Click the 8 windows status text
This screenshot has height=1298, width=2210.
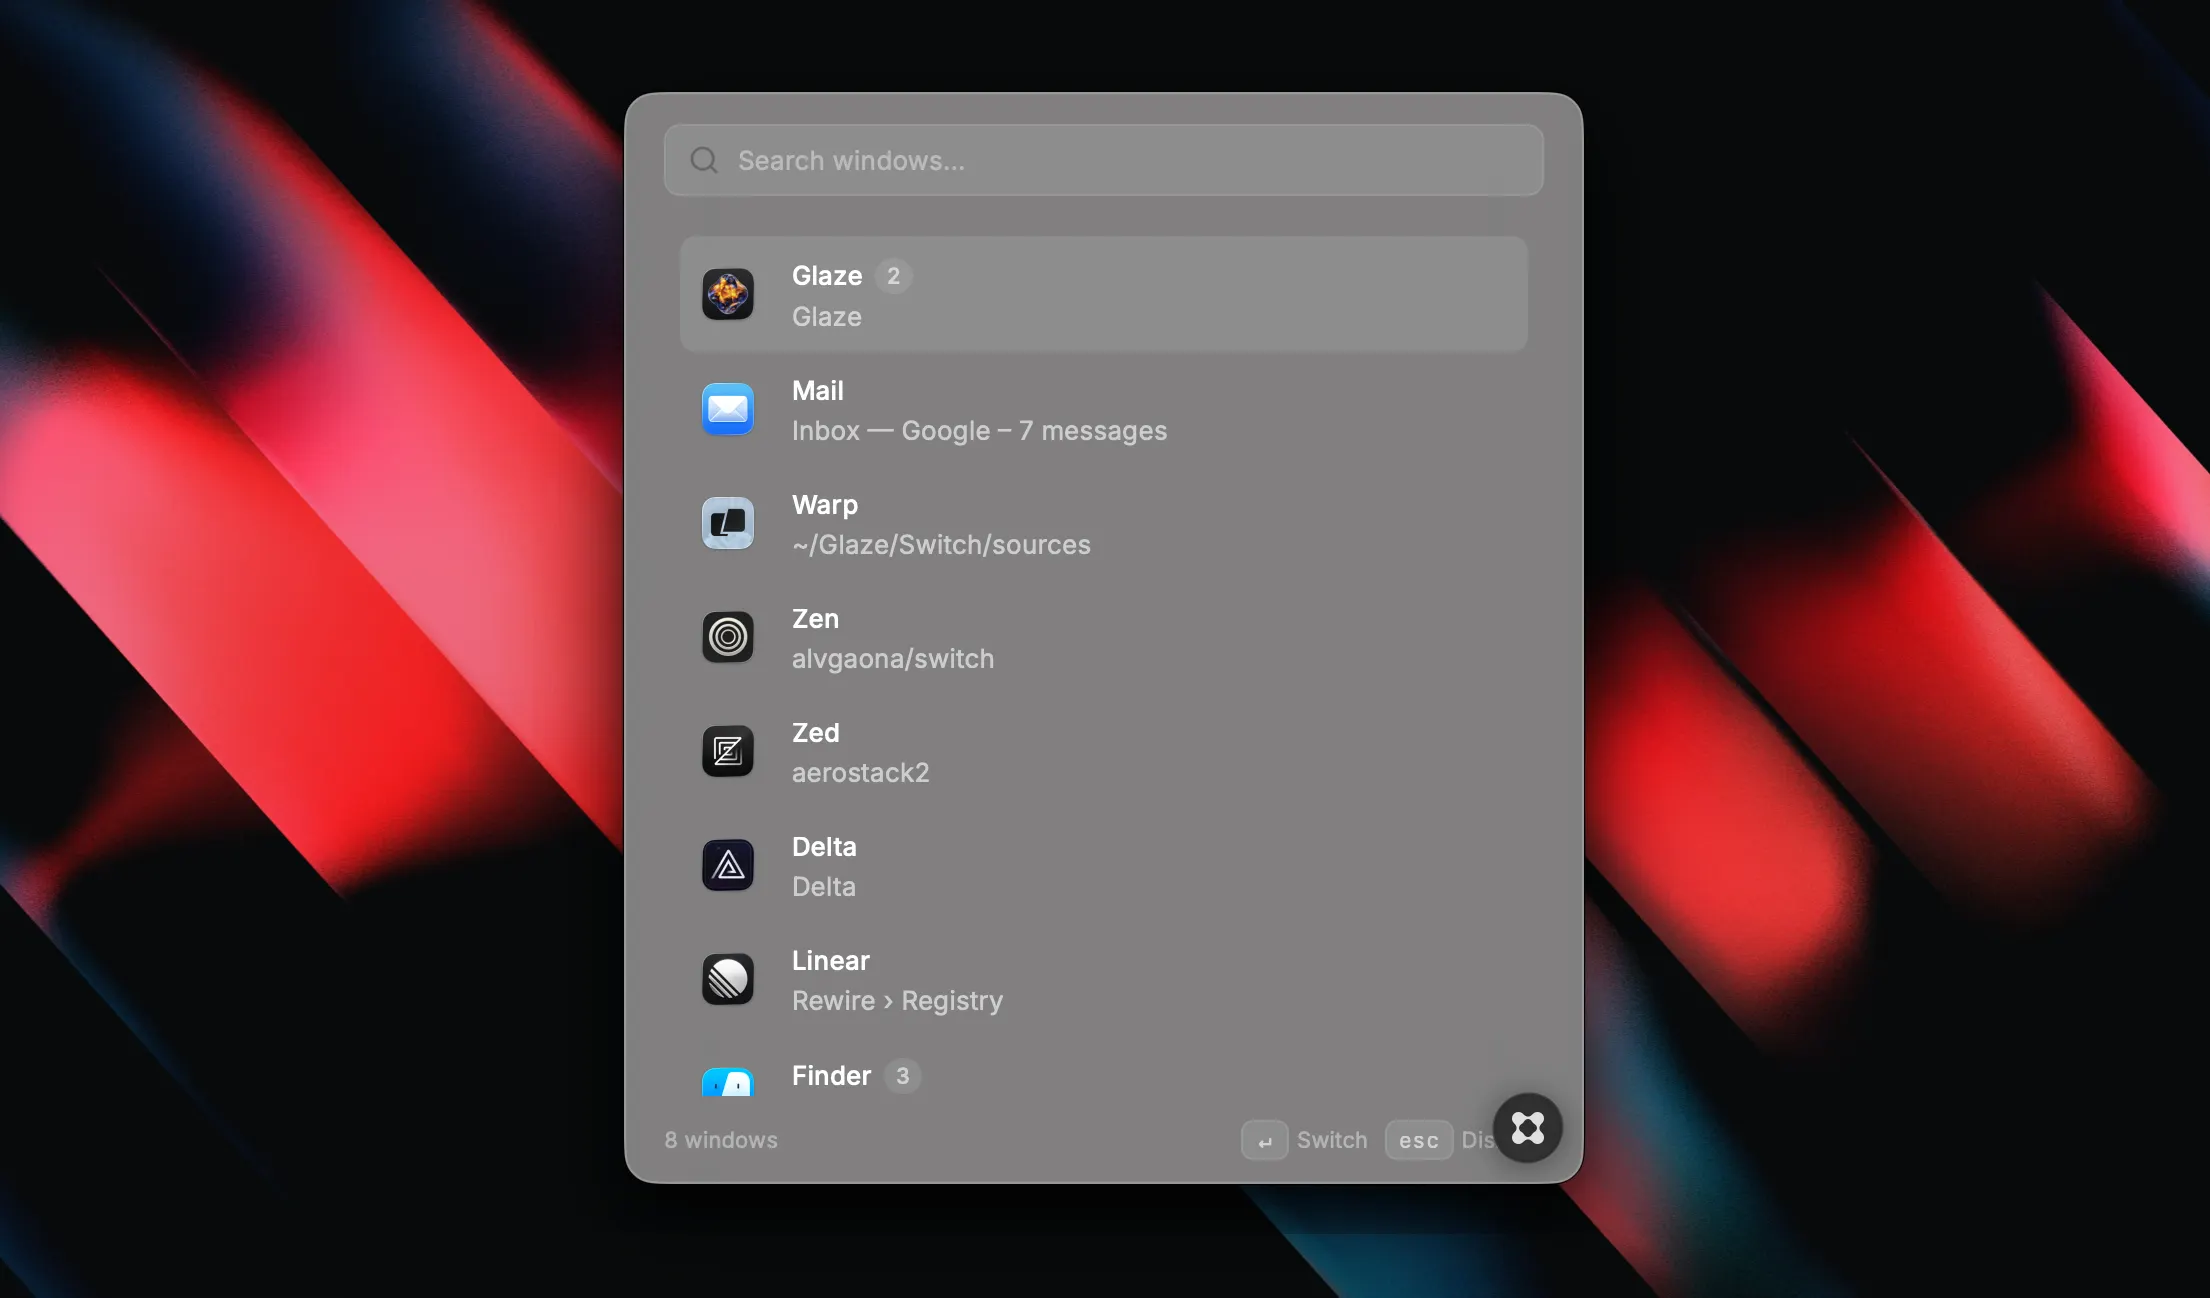pos(721,1140)
